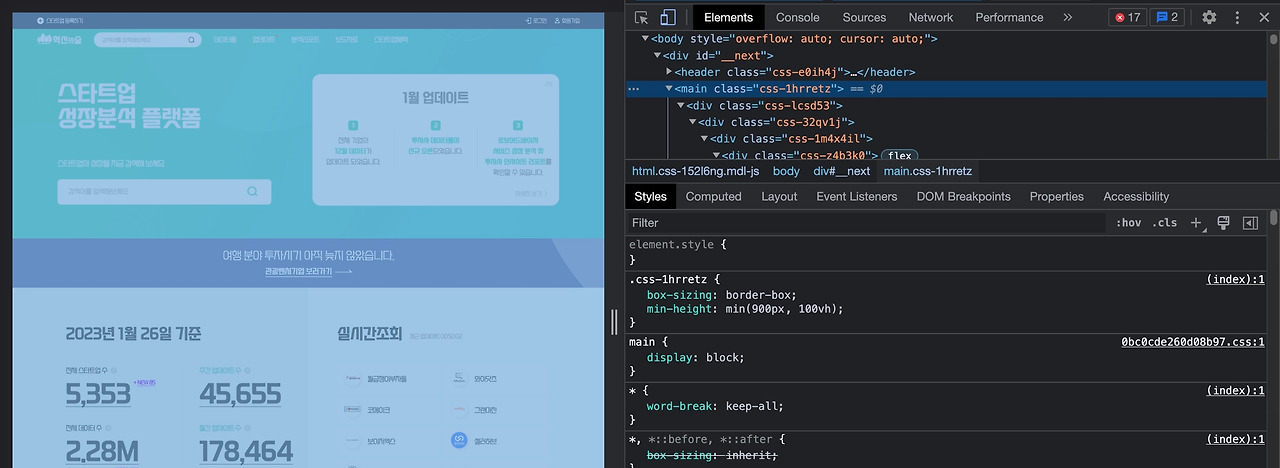Select the div#__next breadcrumb

tap(841, 171)
